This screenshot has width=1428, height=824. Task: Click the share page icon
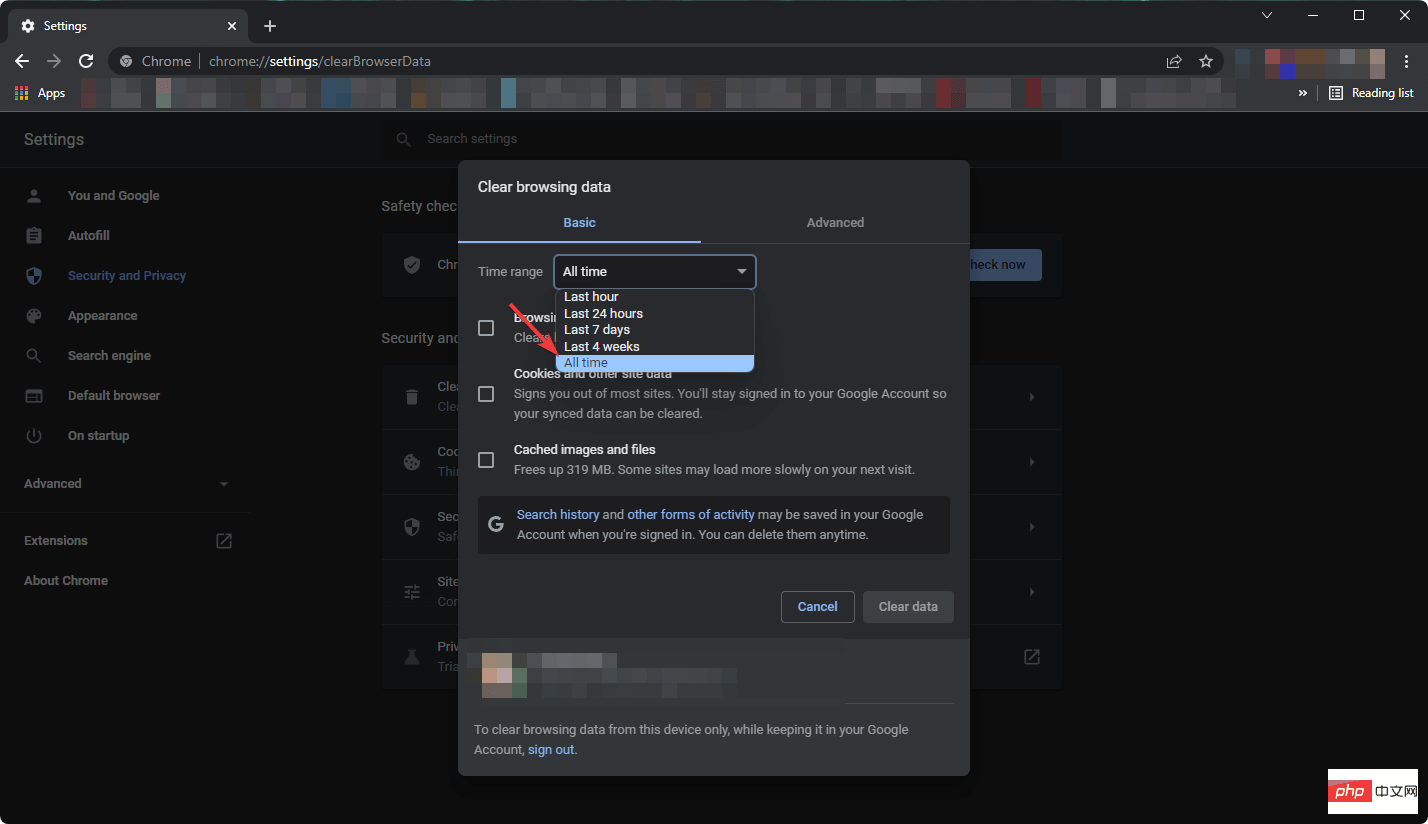click(x=1174, y=61)
